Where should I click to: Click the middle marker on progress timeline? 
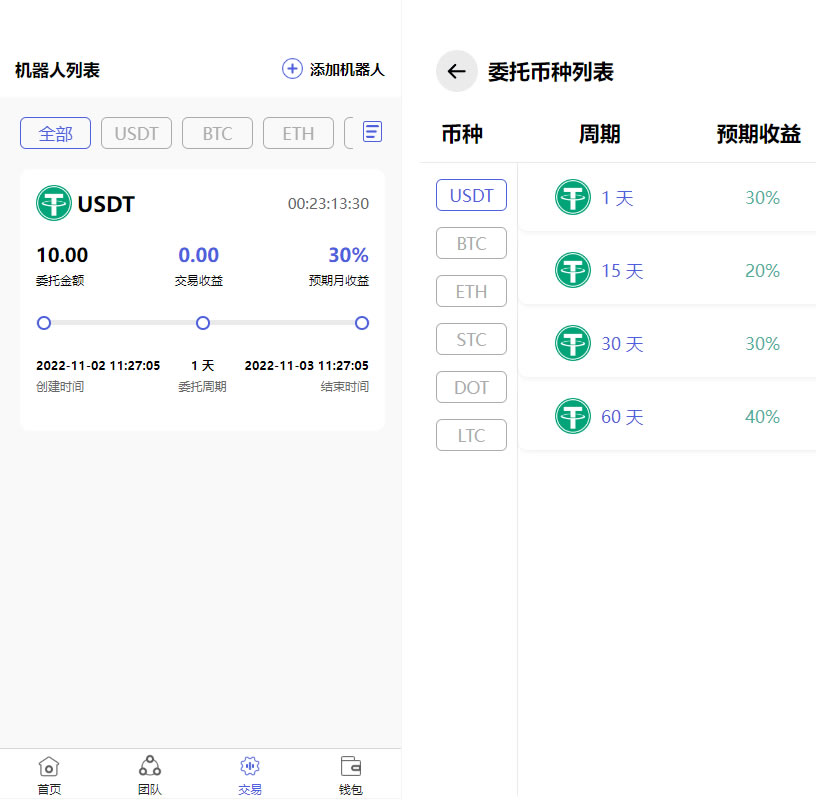pos(203,323)
